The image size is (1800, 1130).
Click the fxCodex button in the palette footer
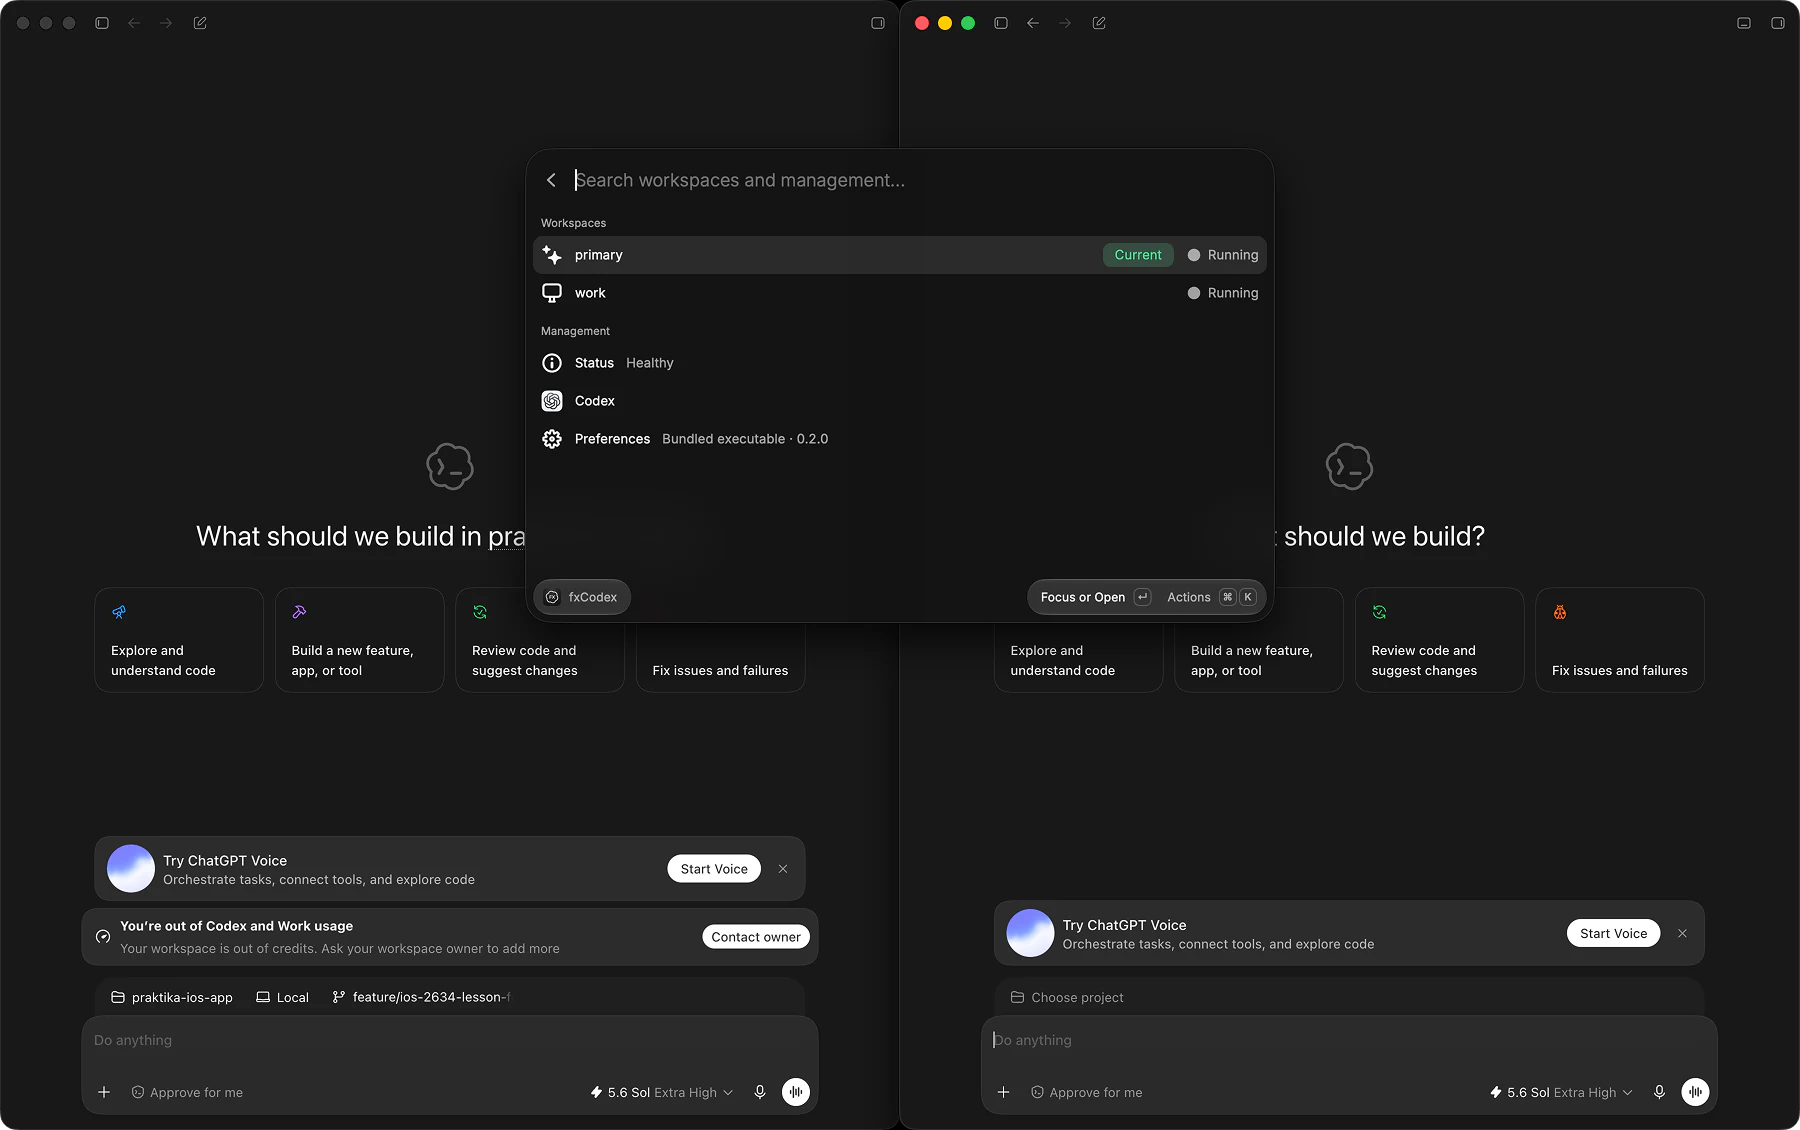coord(582,597)
